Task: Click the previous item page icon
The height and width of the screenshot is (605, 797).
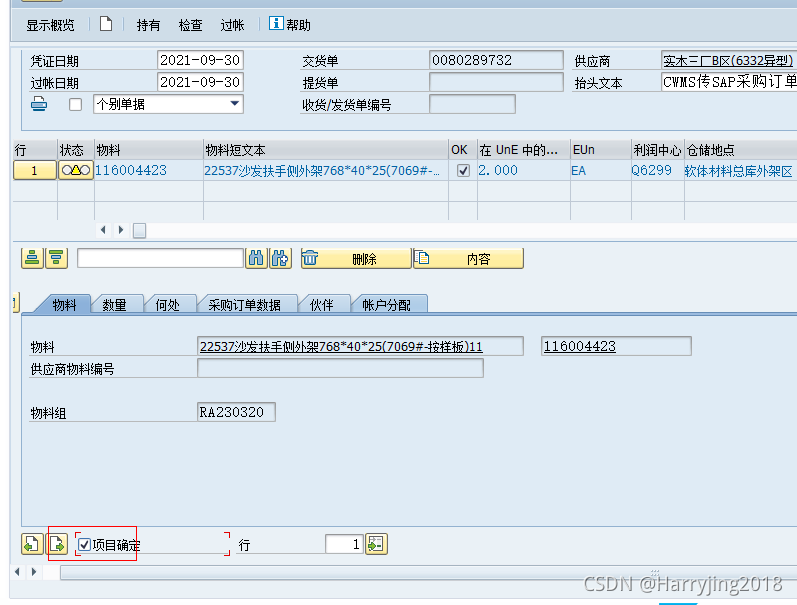Action: tap(32, 544)
